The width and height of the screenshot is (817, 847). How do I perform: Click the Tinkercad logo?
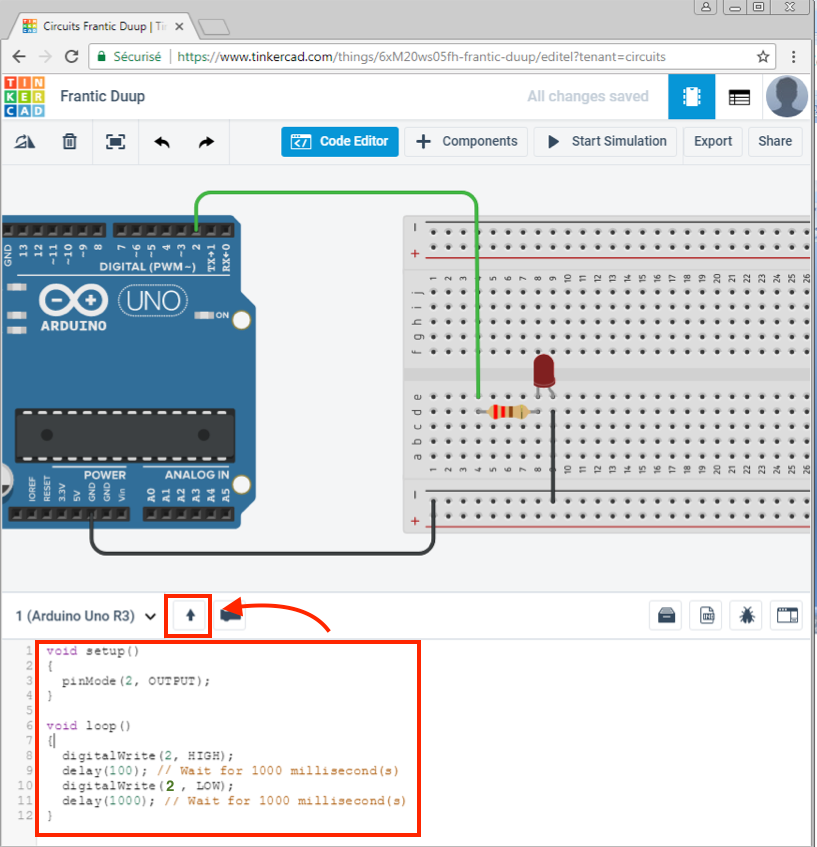pos(24,97)
